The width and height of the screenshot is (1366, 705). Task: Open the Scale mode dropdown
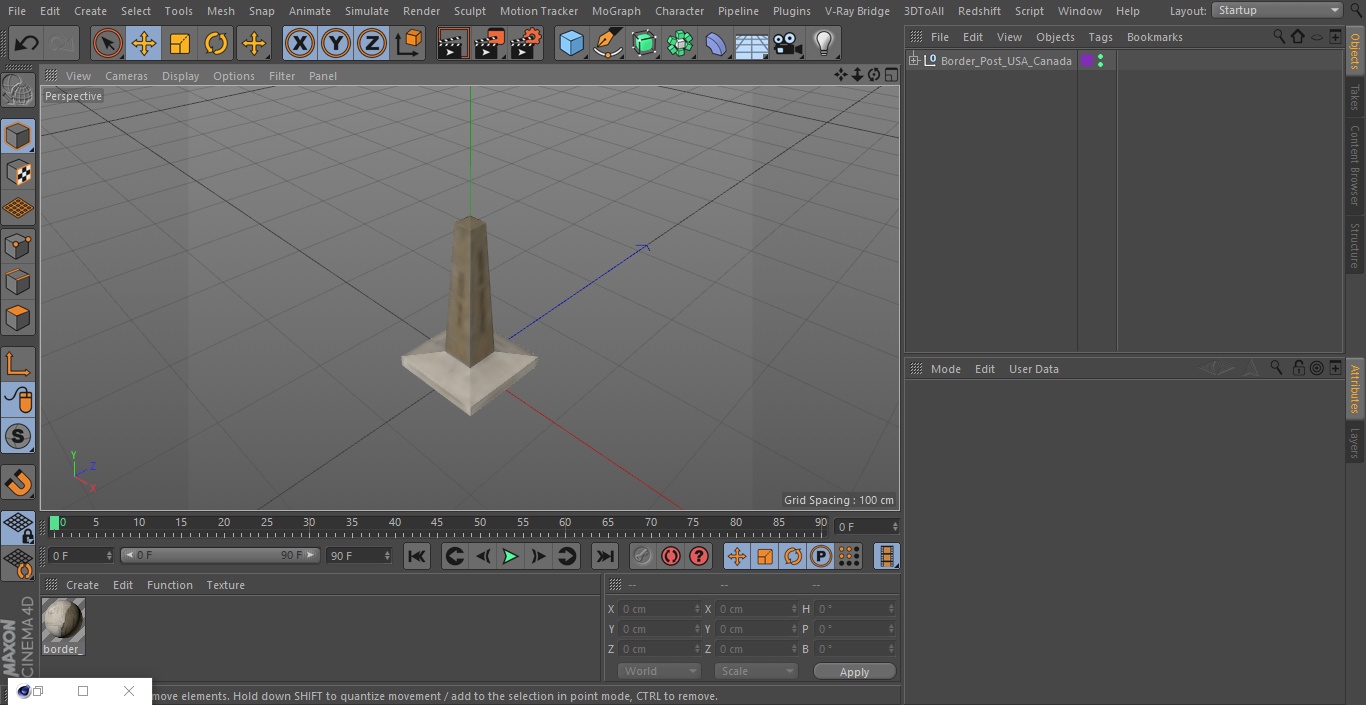point(756,671)
